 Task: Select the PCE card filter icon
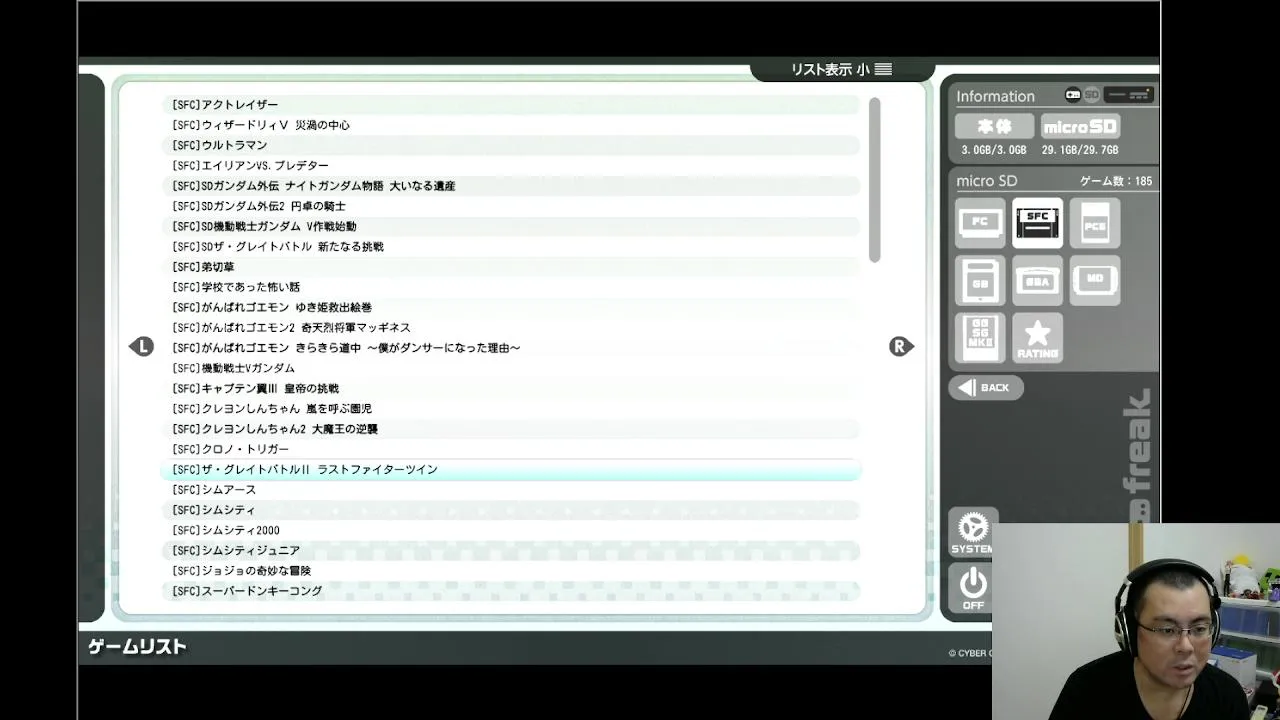(x=1095, y=223)
